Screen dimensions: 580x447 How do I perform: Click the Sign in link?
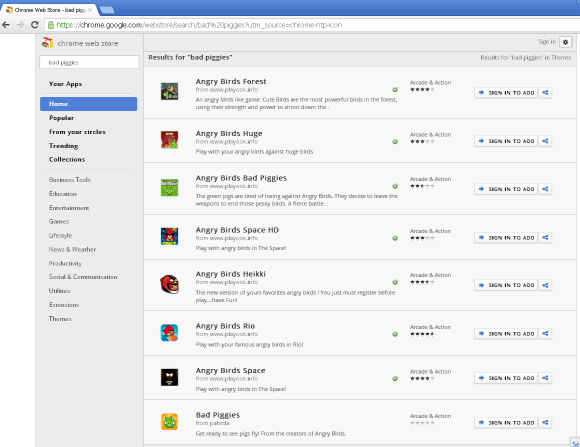coord(547,42)
